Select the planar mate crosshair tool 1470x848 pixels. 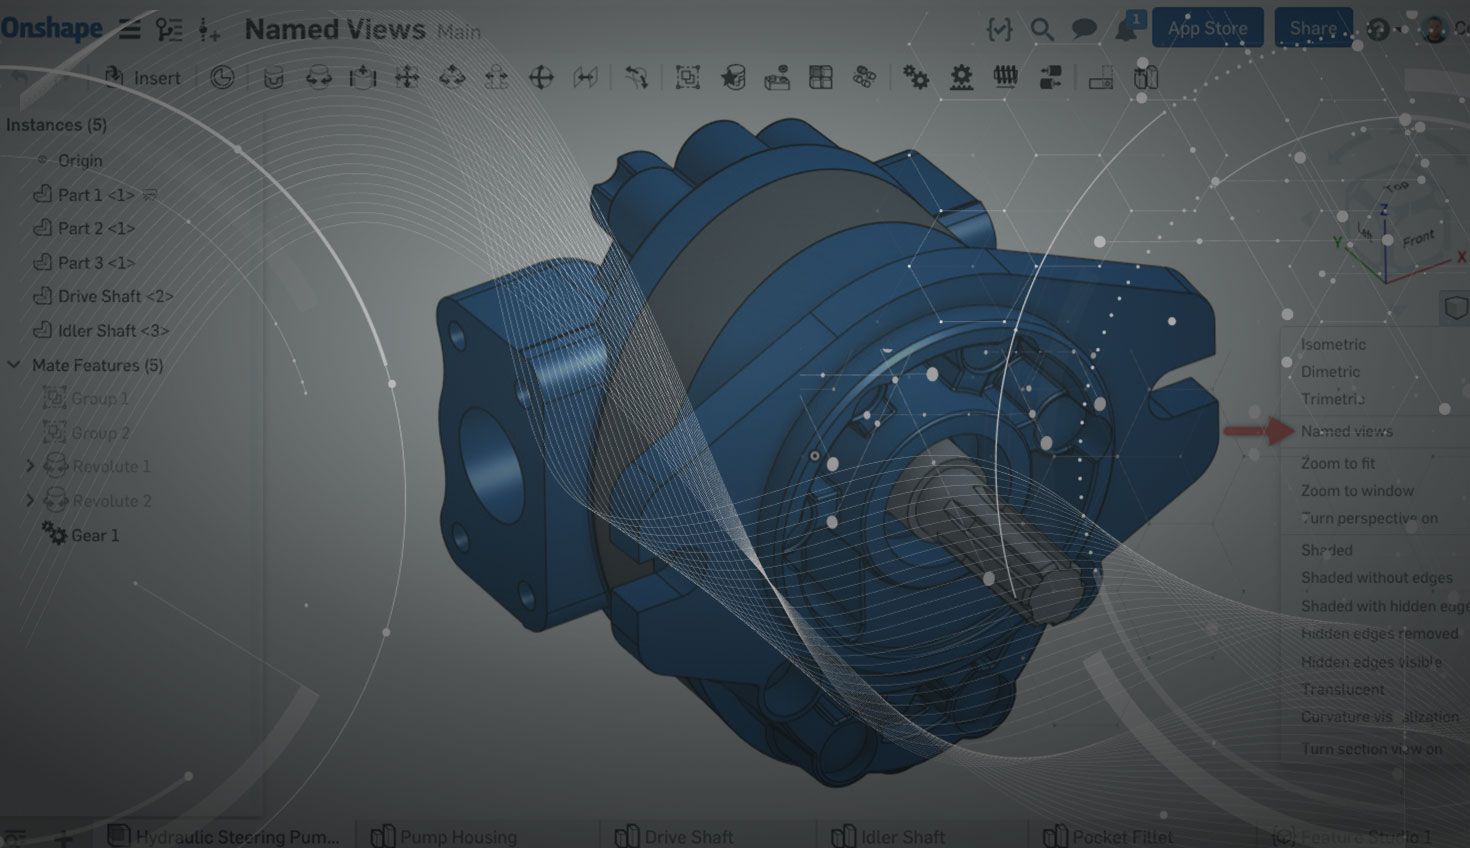541,78
